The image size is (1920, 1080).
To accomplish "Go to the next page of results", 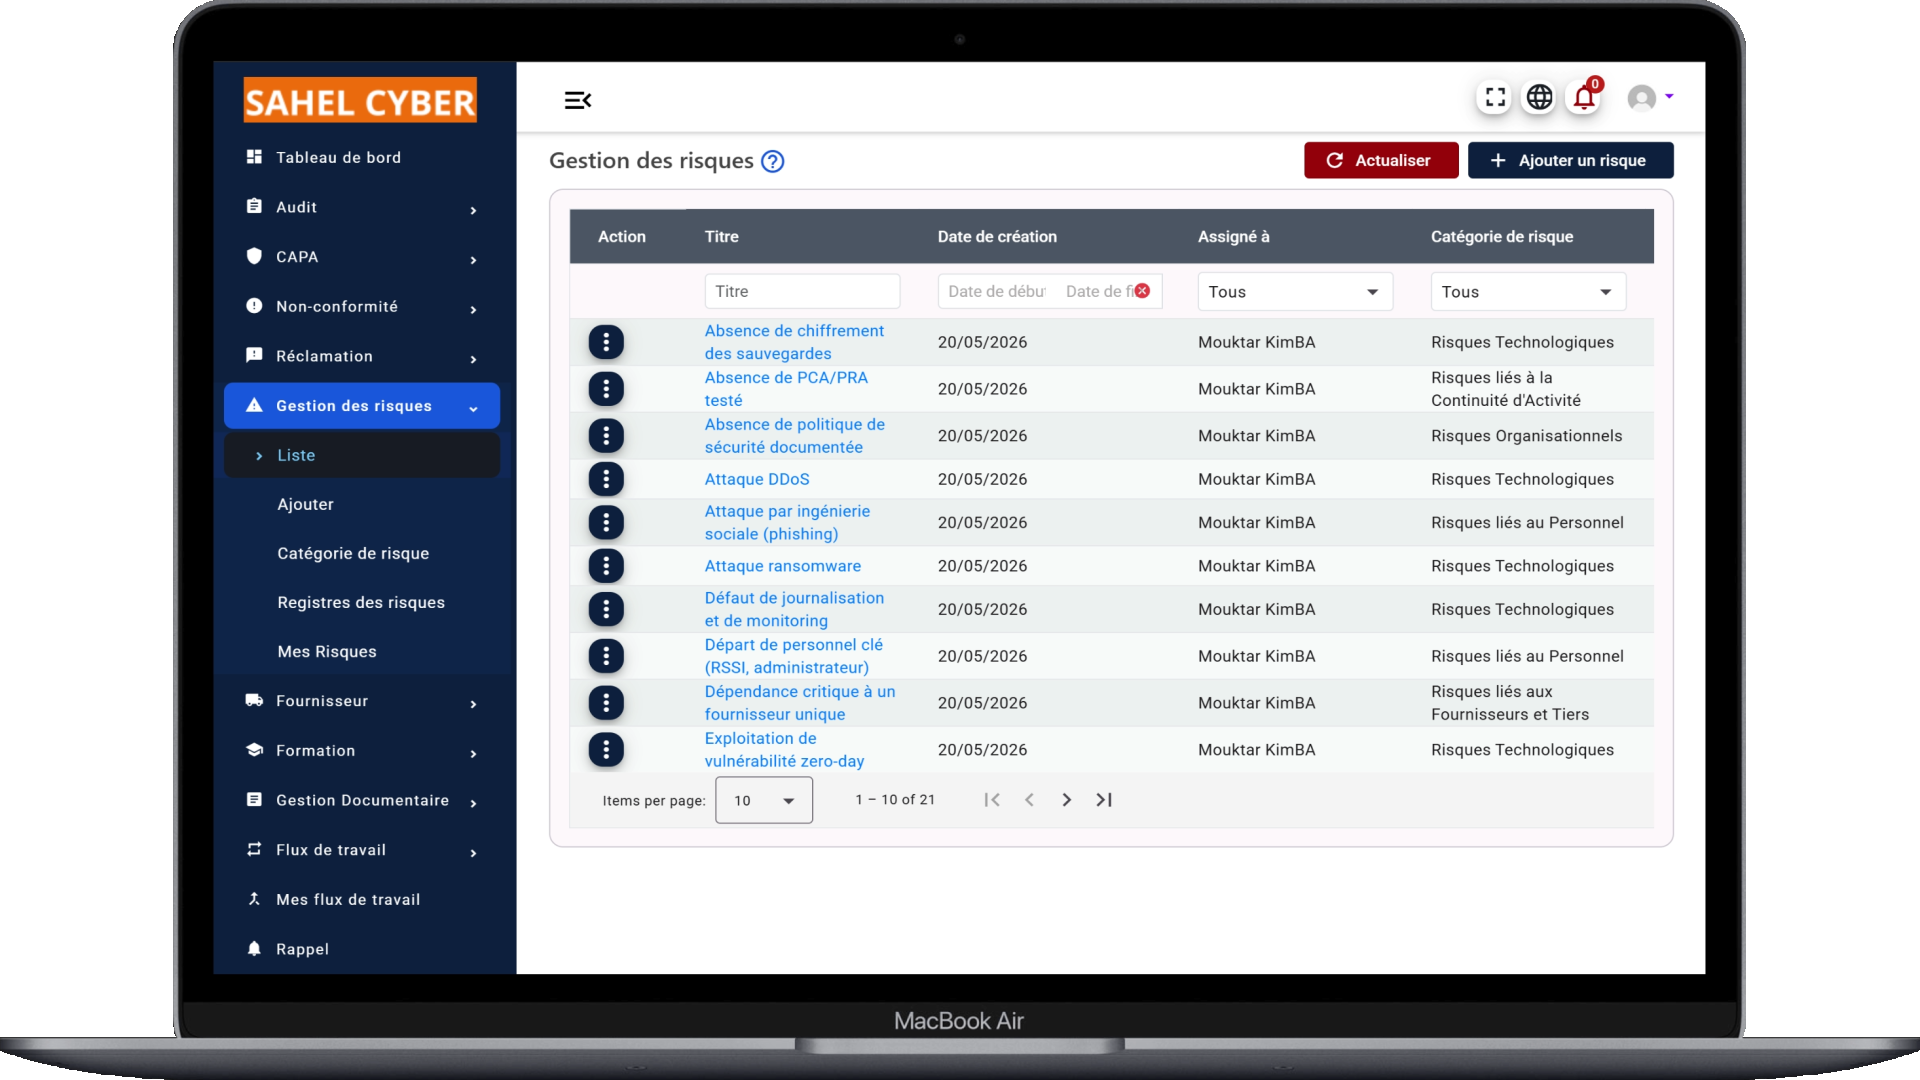I will [x=1067, y=800].
